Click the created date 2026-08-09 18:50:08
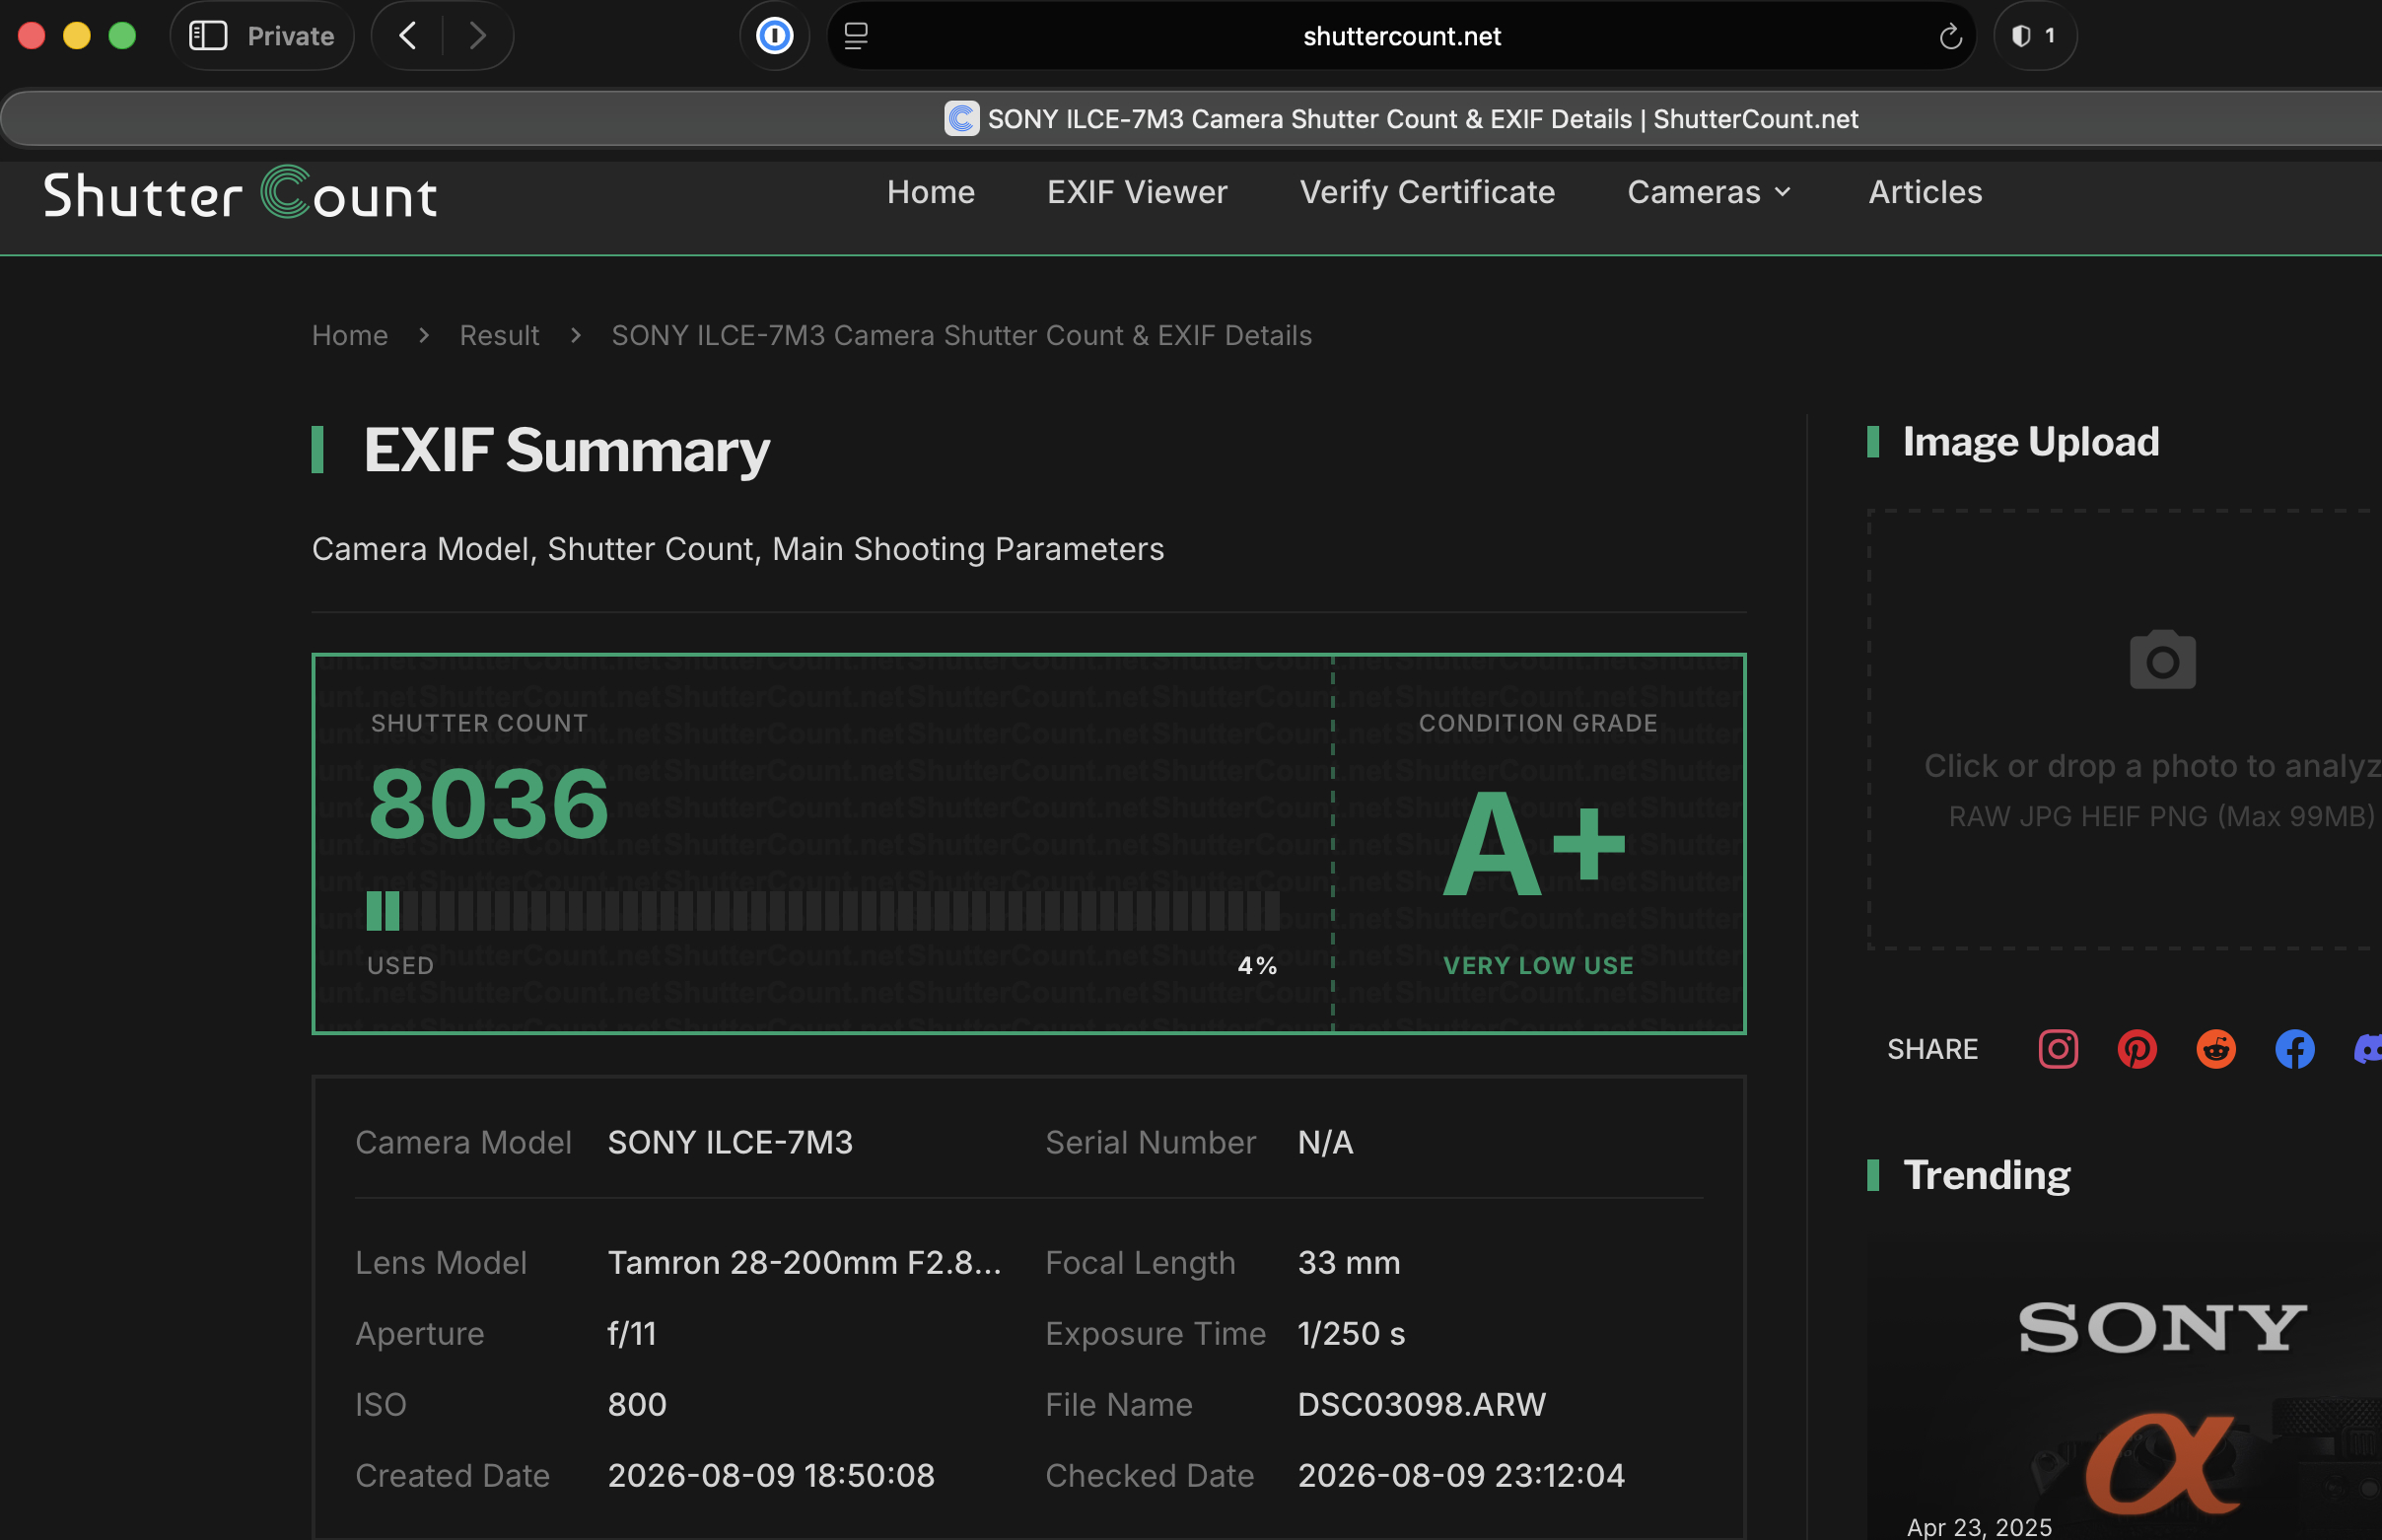Image resolution: width=2382 pixels, height=1540 pixels. click(x=771, y=1476)
